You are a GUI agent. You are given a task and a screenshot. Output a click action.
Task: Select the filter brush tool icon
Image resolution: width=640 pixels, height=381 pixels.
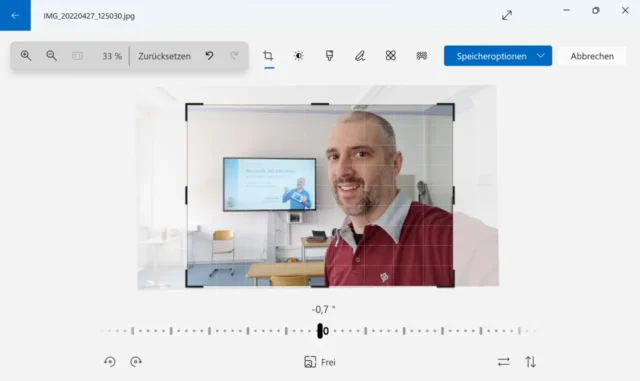(x=329, y=56)
